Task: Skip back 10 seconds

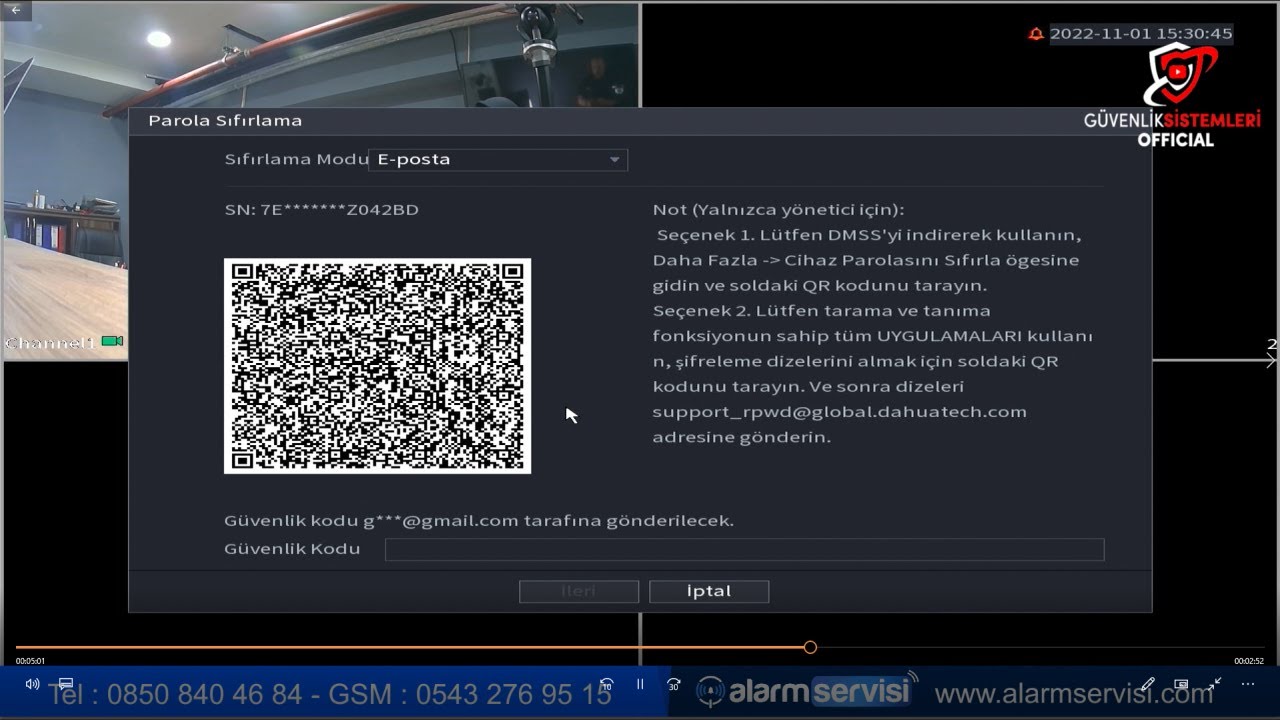Action: click(606, 685)
